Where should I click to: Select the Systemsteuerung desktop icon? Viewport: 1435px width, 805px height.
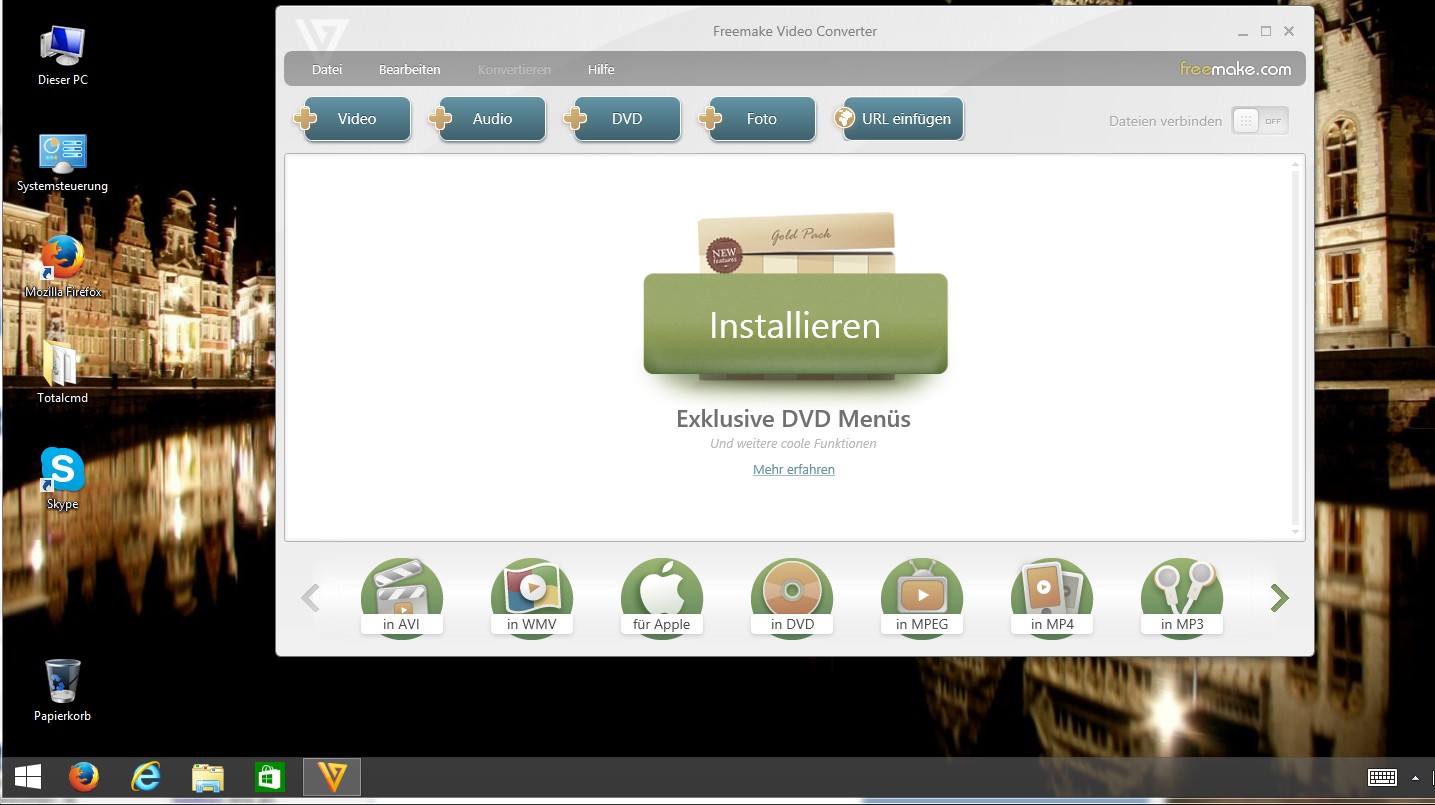pyautogui.click(x=62, y=161)
